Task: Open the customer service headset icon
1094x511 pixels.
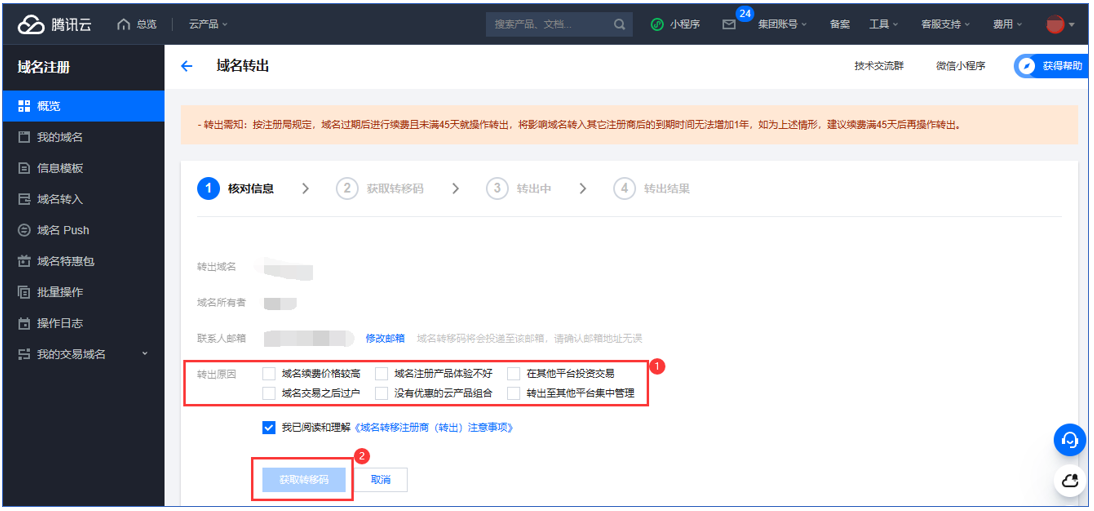Action: 1069,439
